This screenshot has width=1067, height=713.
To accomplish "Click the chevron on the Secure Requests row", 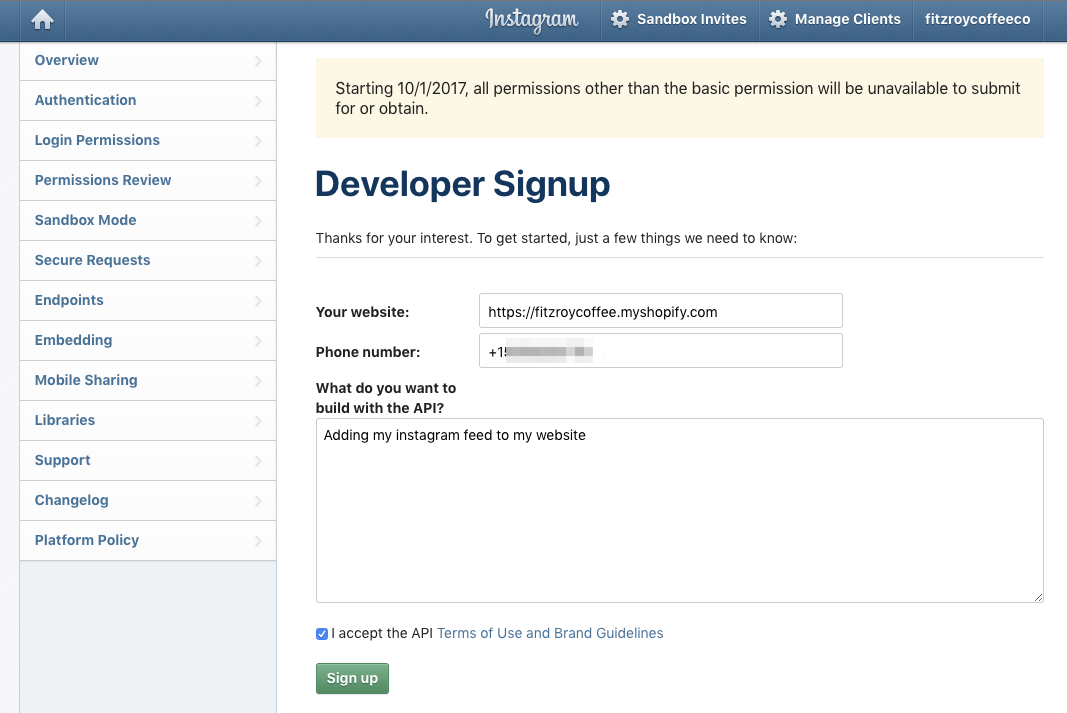I will 258,261.
